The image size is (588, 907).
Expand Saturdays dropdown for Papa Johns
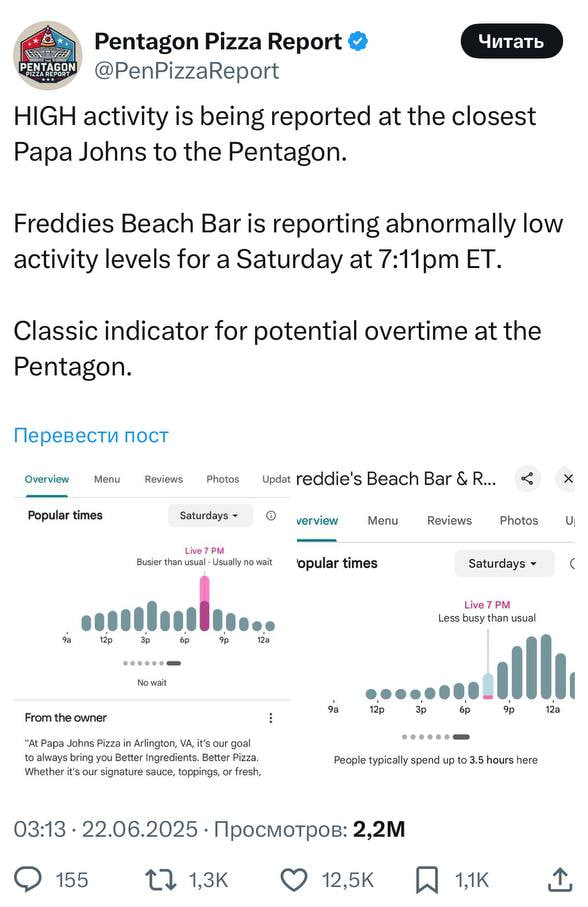click(210, 515)
